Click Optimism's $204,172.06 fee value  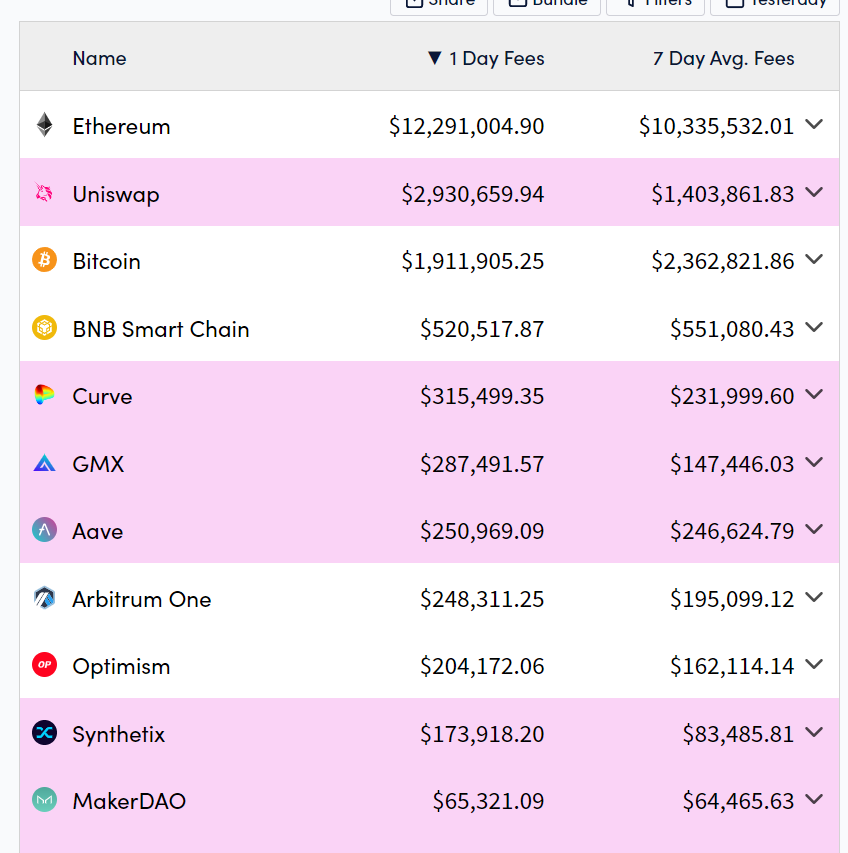point(482,666)
